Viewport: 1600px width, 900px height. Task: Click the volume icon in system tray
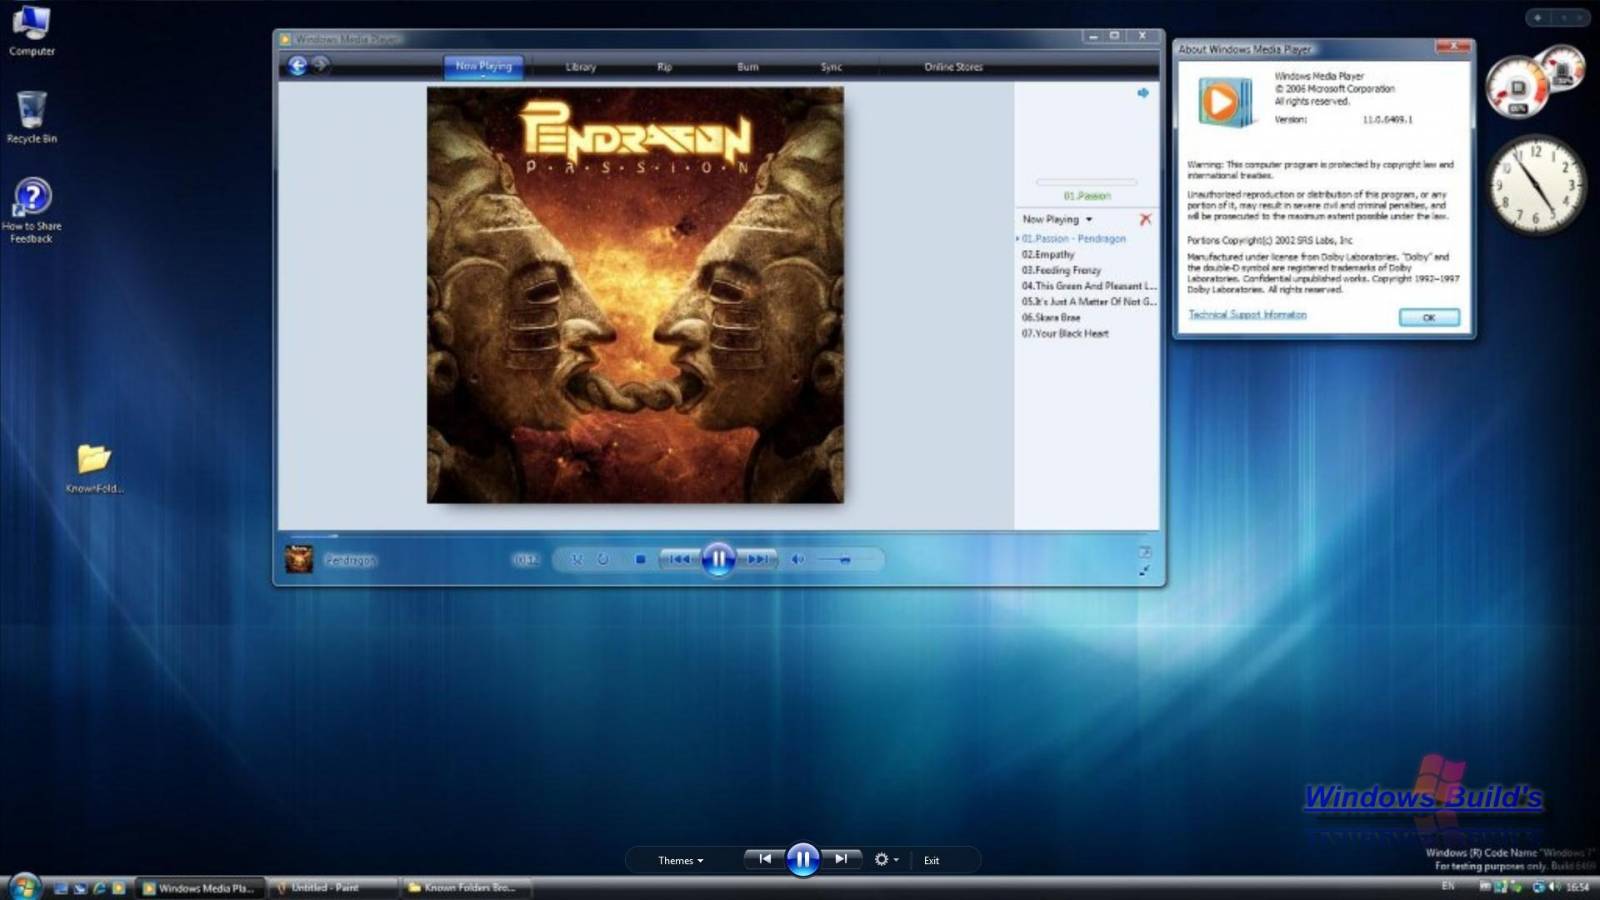coord(1554,887)
